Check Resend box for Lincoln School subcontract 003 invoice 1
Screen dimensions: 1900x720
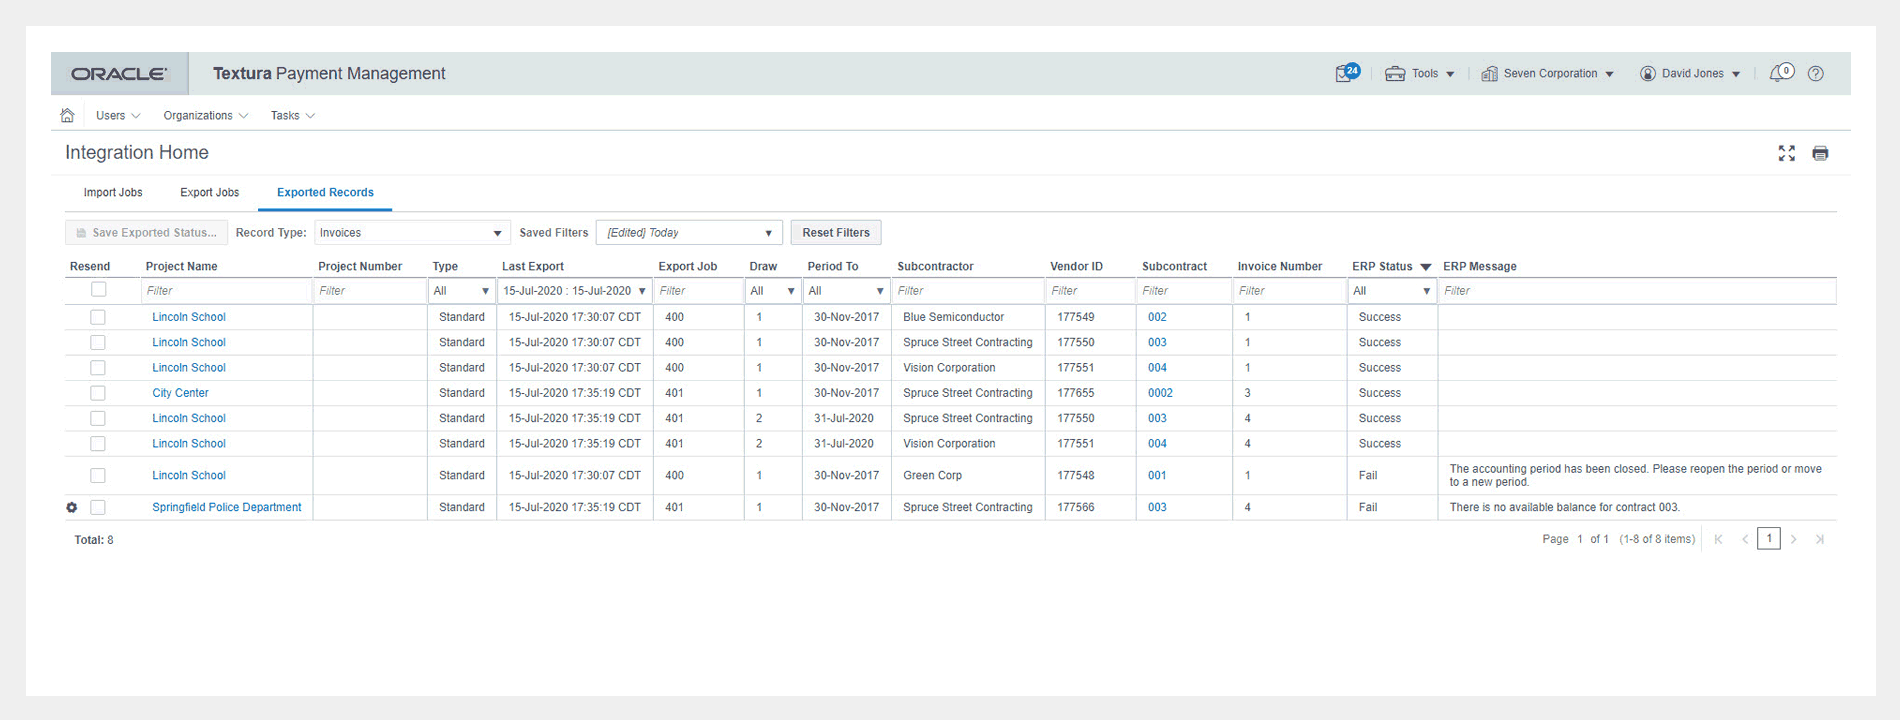click(x=98, y=342)
